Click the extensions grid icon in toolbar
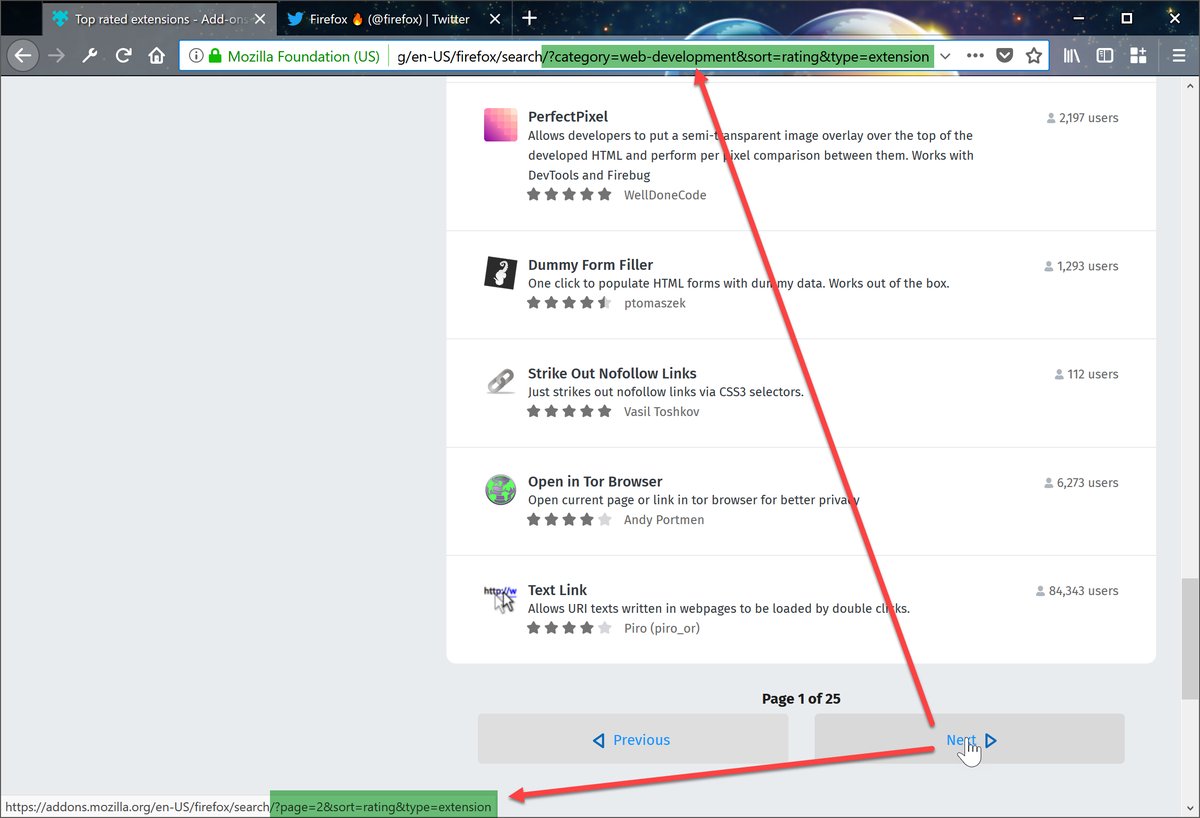This screenshot has height=818, width=1200. click(1137, 56)
